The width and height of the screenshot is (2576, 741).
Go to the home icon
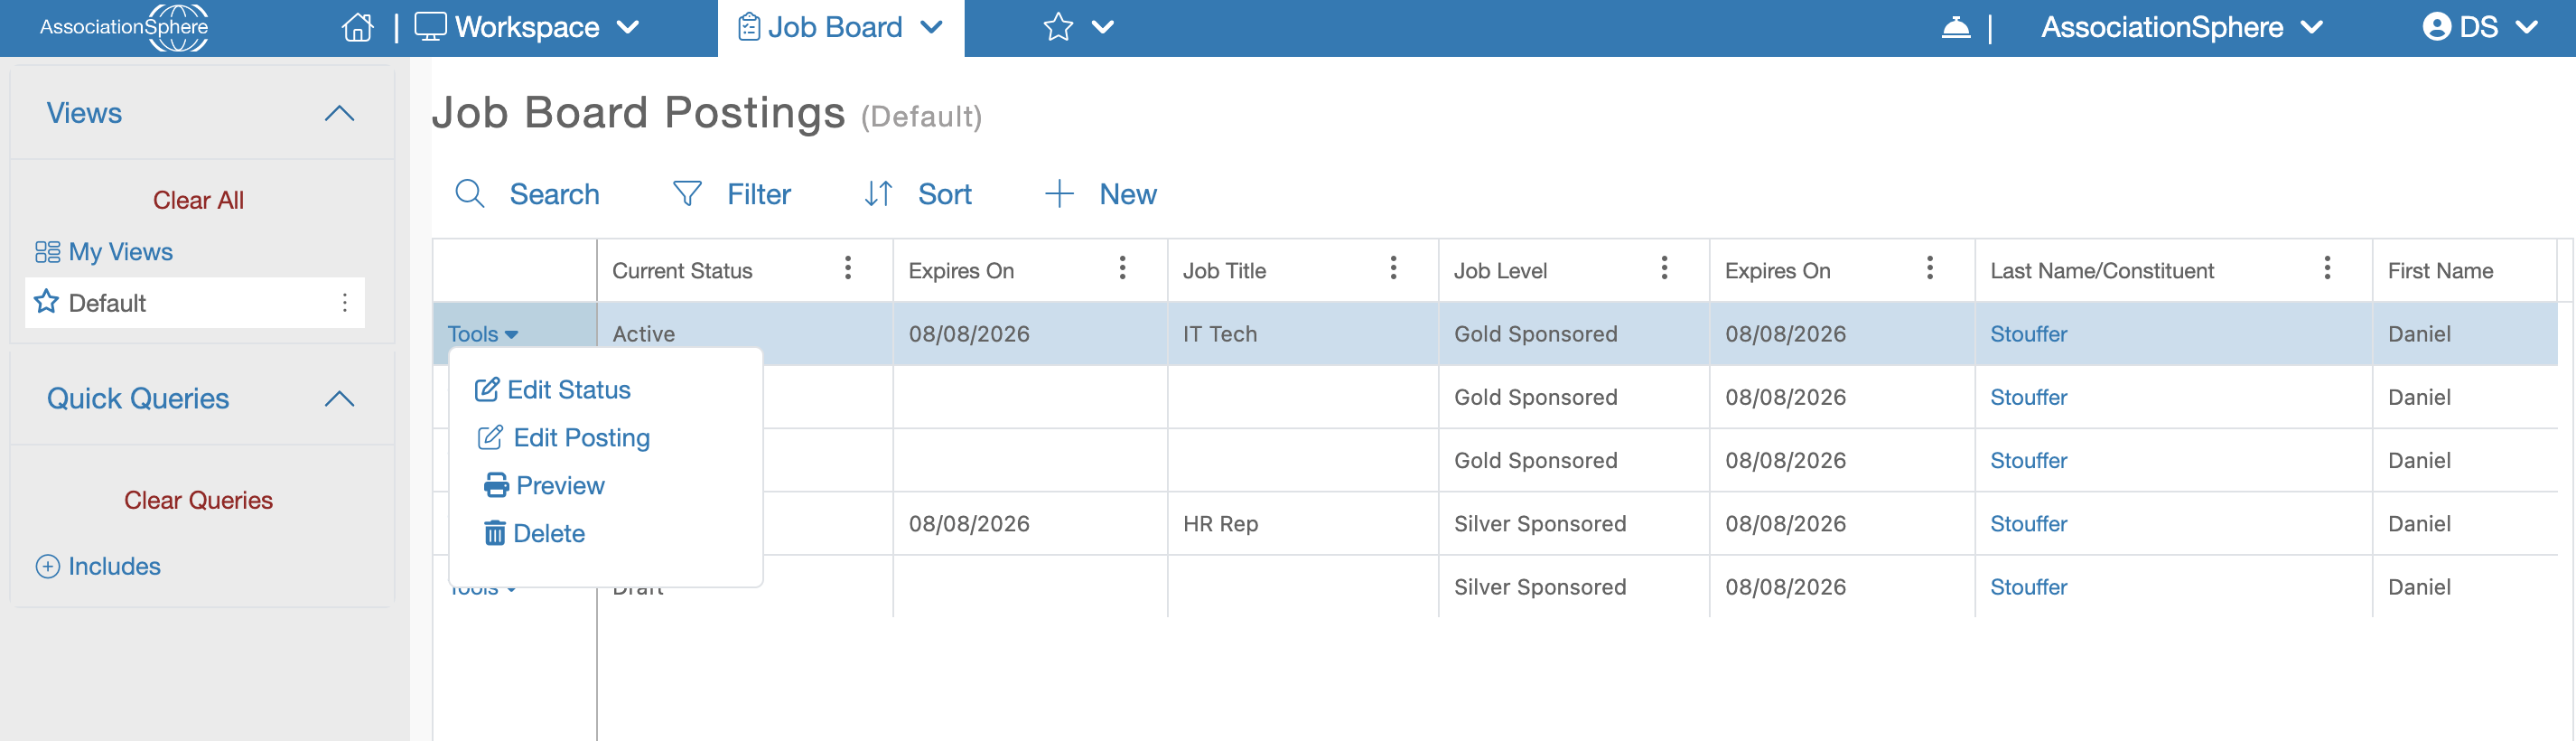357,27
